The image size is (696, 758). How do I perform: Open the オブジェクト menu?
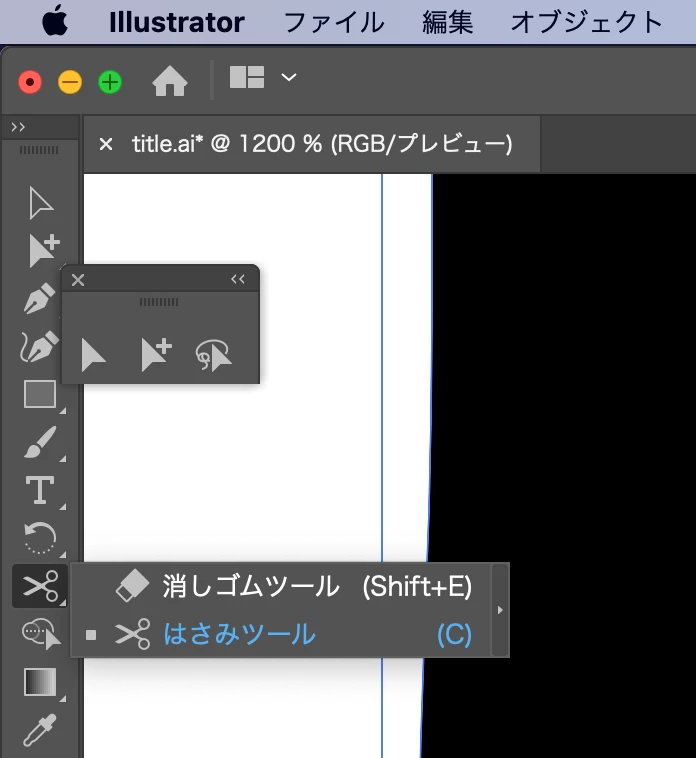tap(586, 23)
